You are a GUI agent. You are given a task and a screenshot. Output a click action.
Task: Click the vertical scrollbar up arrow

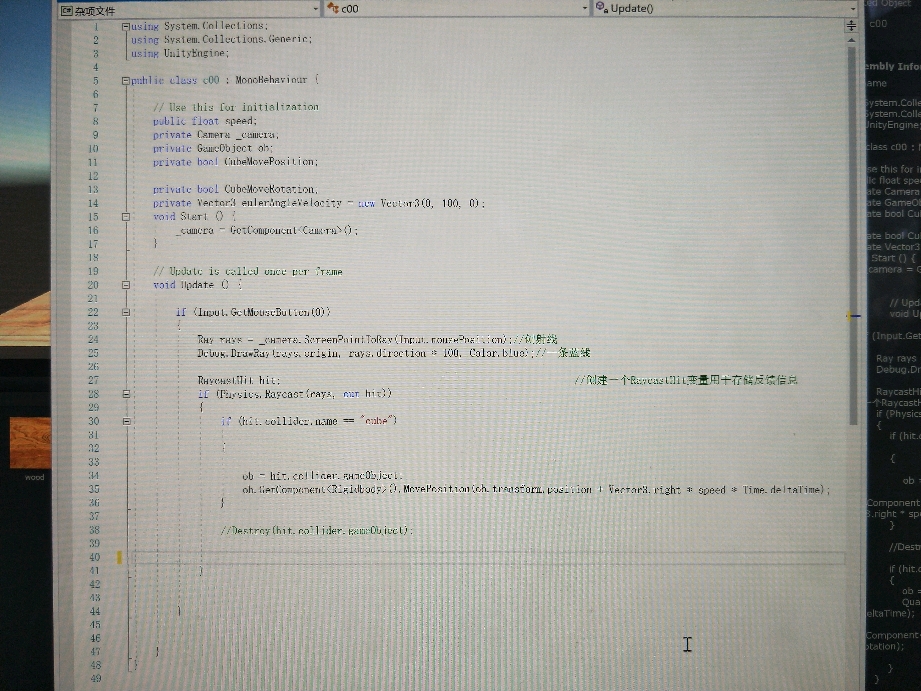pos(851,40)
